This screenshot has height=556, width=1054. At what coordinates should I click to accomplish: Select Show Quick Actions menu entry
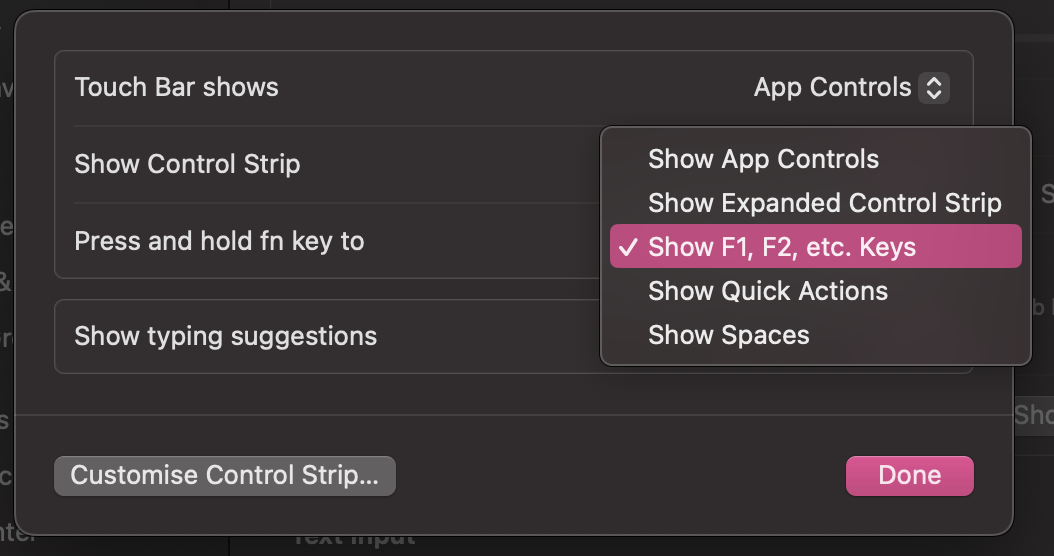[x=767, y=291]
